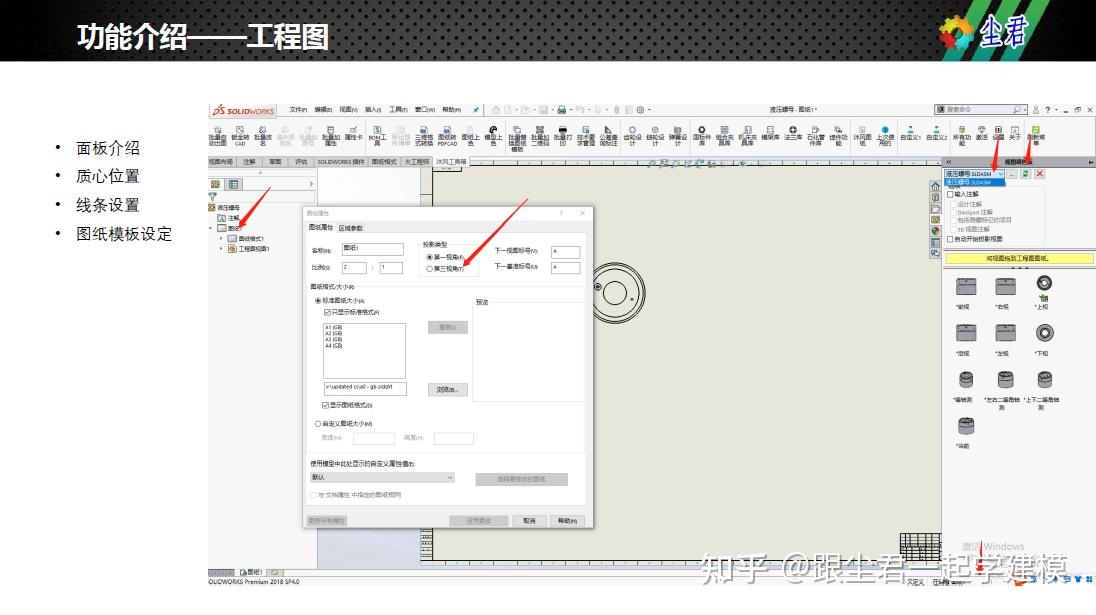Click the 浏览 button
The height and width of the screenshot is (615, 1096).
pyautogui.click(x=448, y=390)
